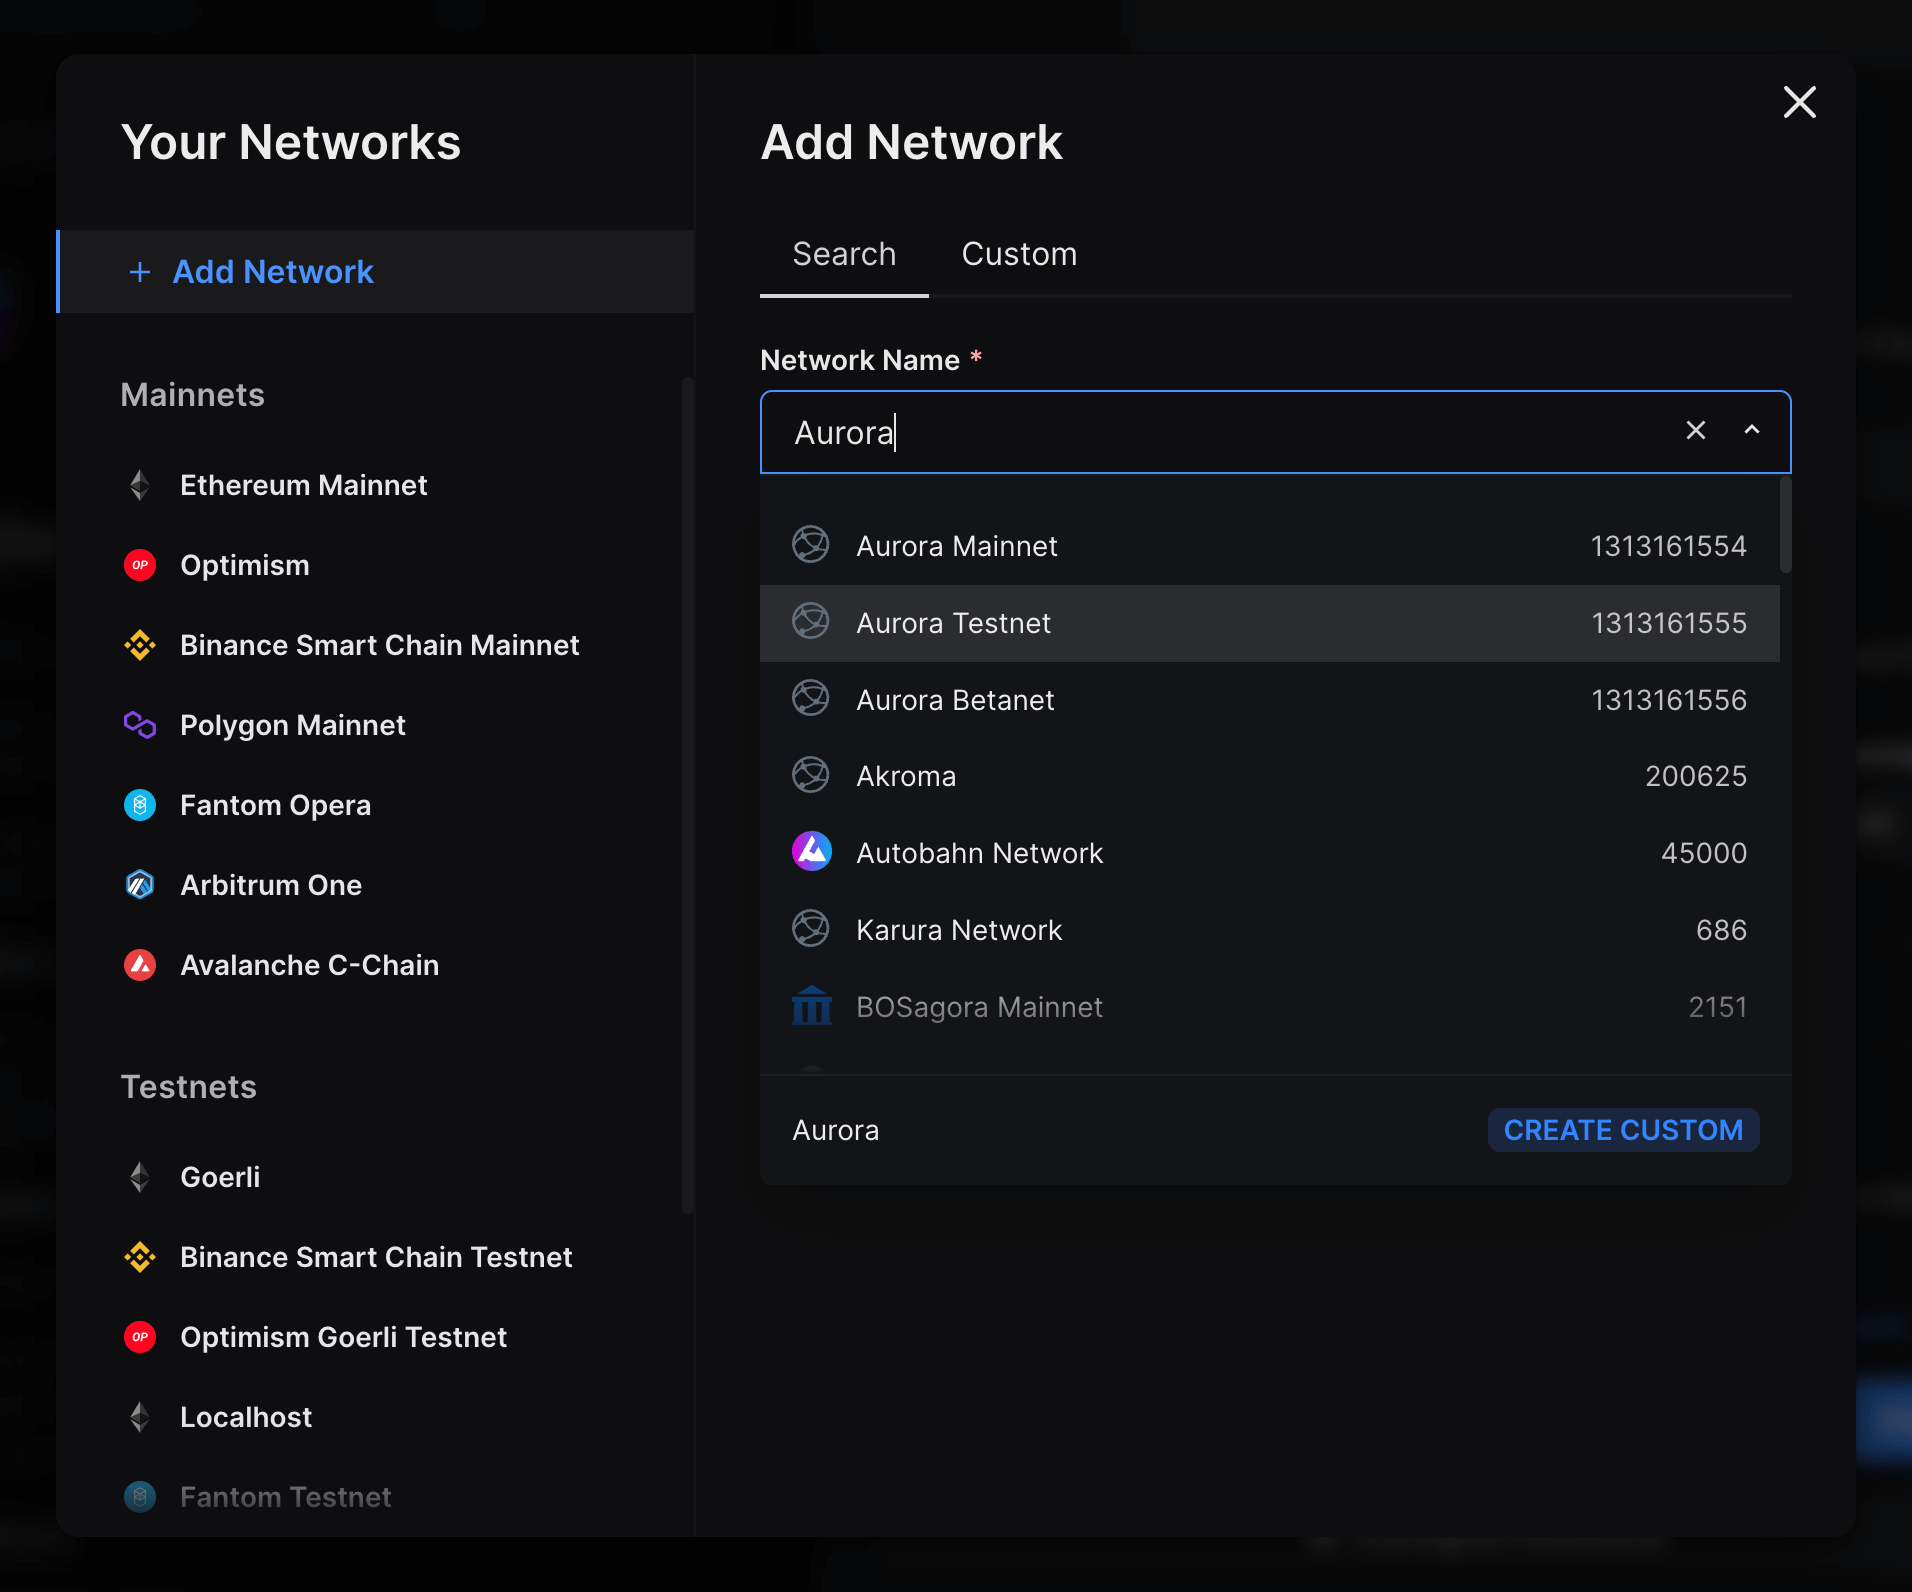Click the globe icon beside Aurora Mainnet

pos(811,545)
